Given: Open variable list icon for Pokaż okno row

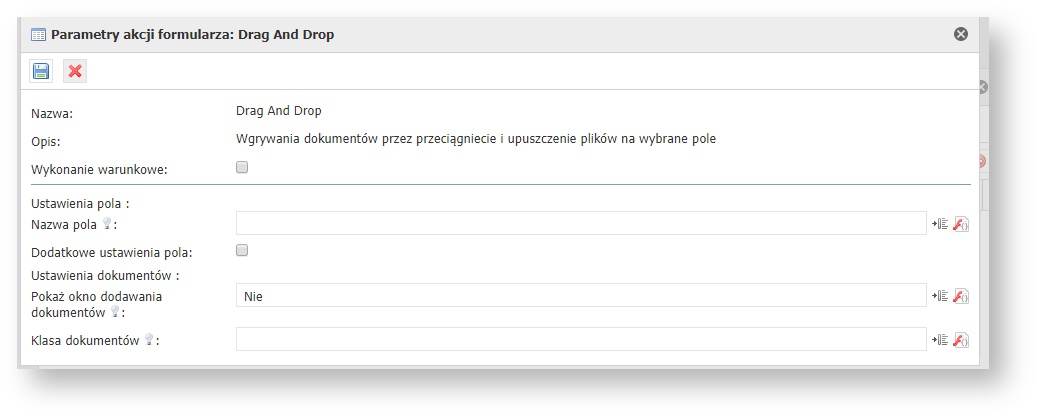Looking at the screenshot, I should point(940,296).
